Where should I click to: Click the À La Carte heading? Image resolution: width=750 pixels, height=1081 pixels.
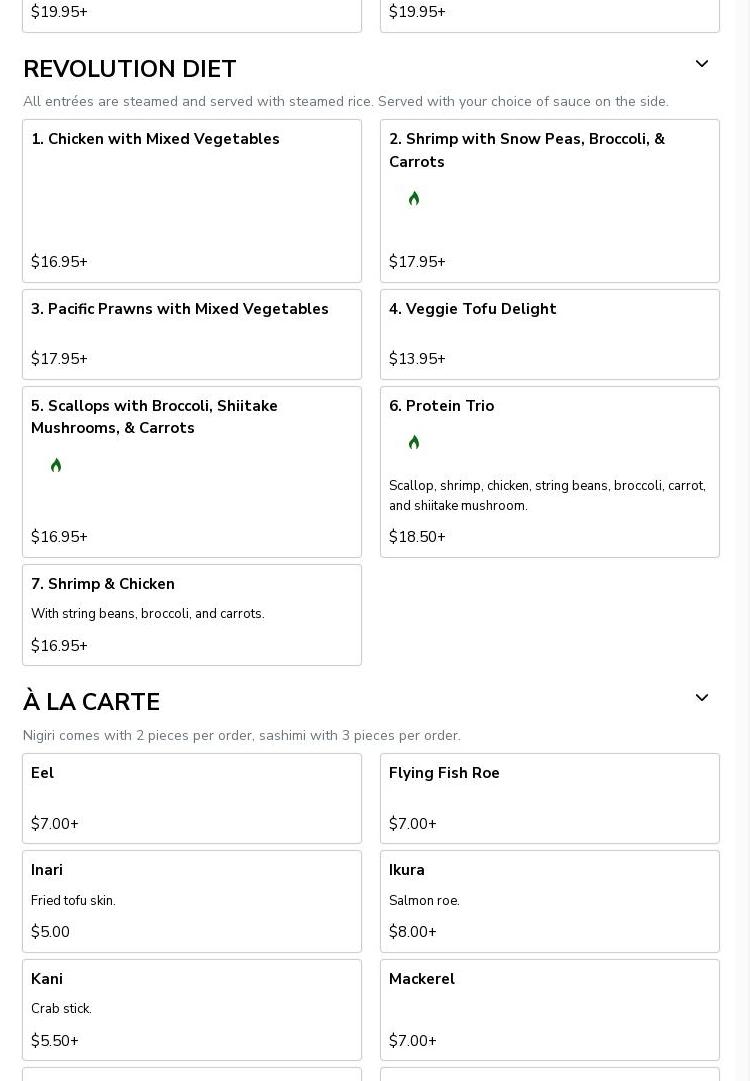[91, 702]
